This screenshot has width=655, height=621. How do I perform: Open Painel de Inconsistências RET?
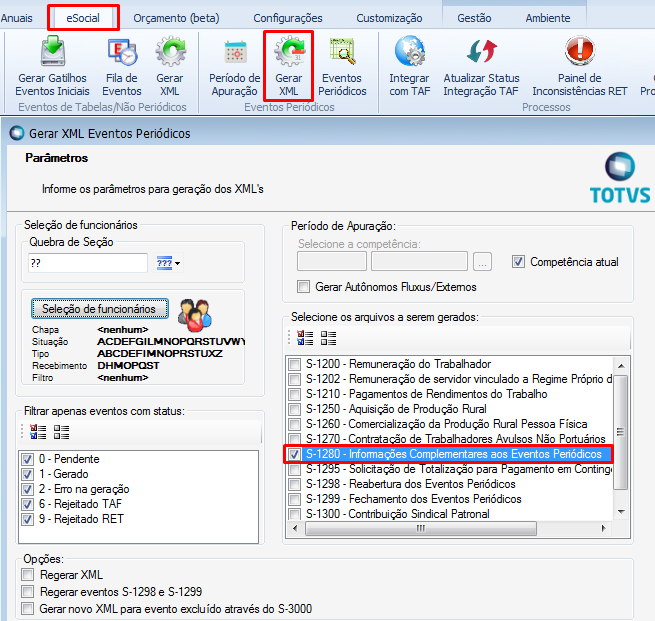[x=580, y=66]
